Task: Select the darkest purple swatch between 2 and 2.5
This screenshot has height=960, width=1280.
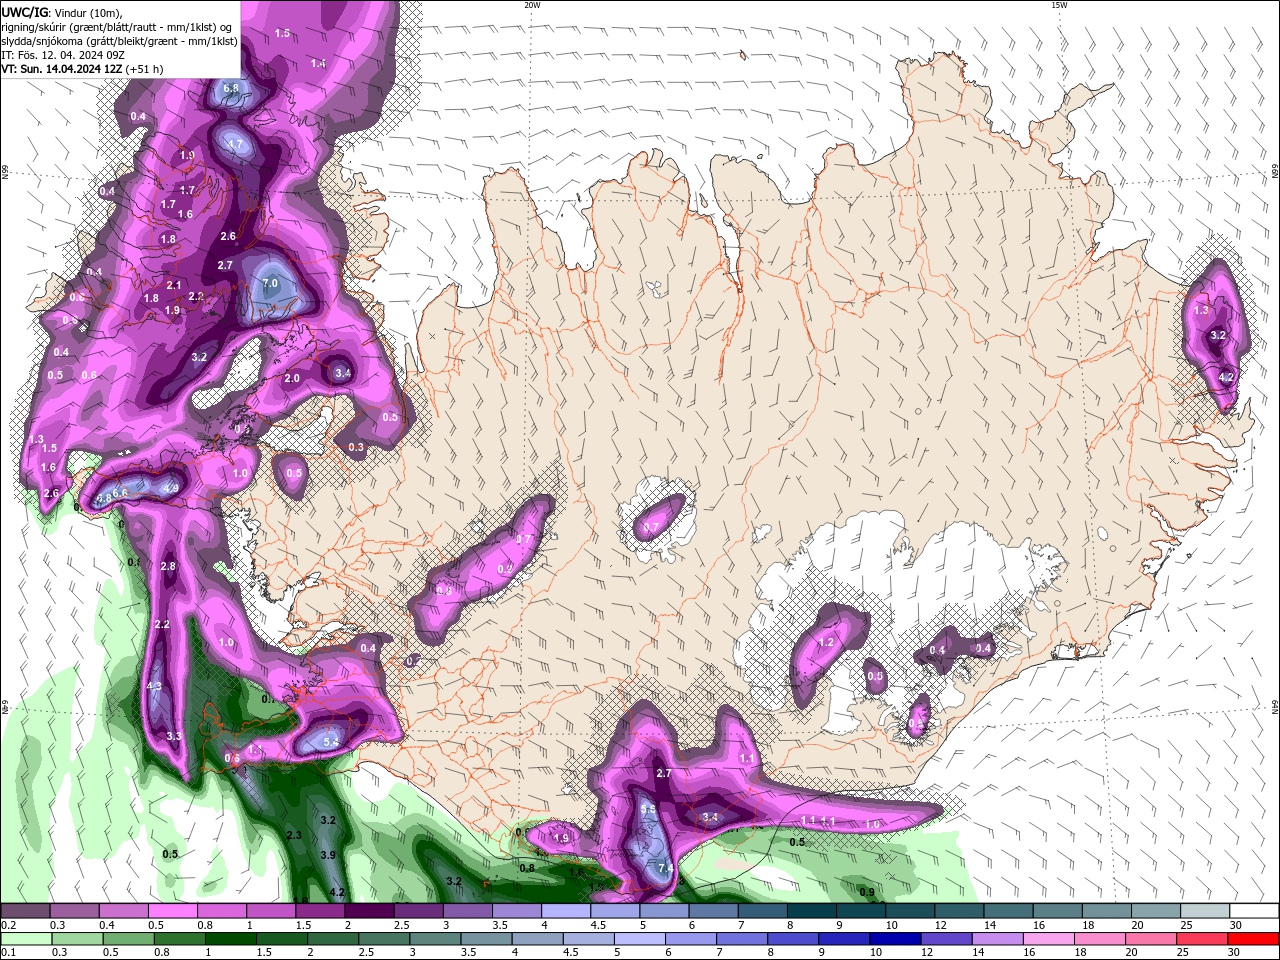Action: [369, 911]
